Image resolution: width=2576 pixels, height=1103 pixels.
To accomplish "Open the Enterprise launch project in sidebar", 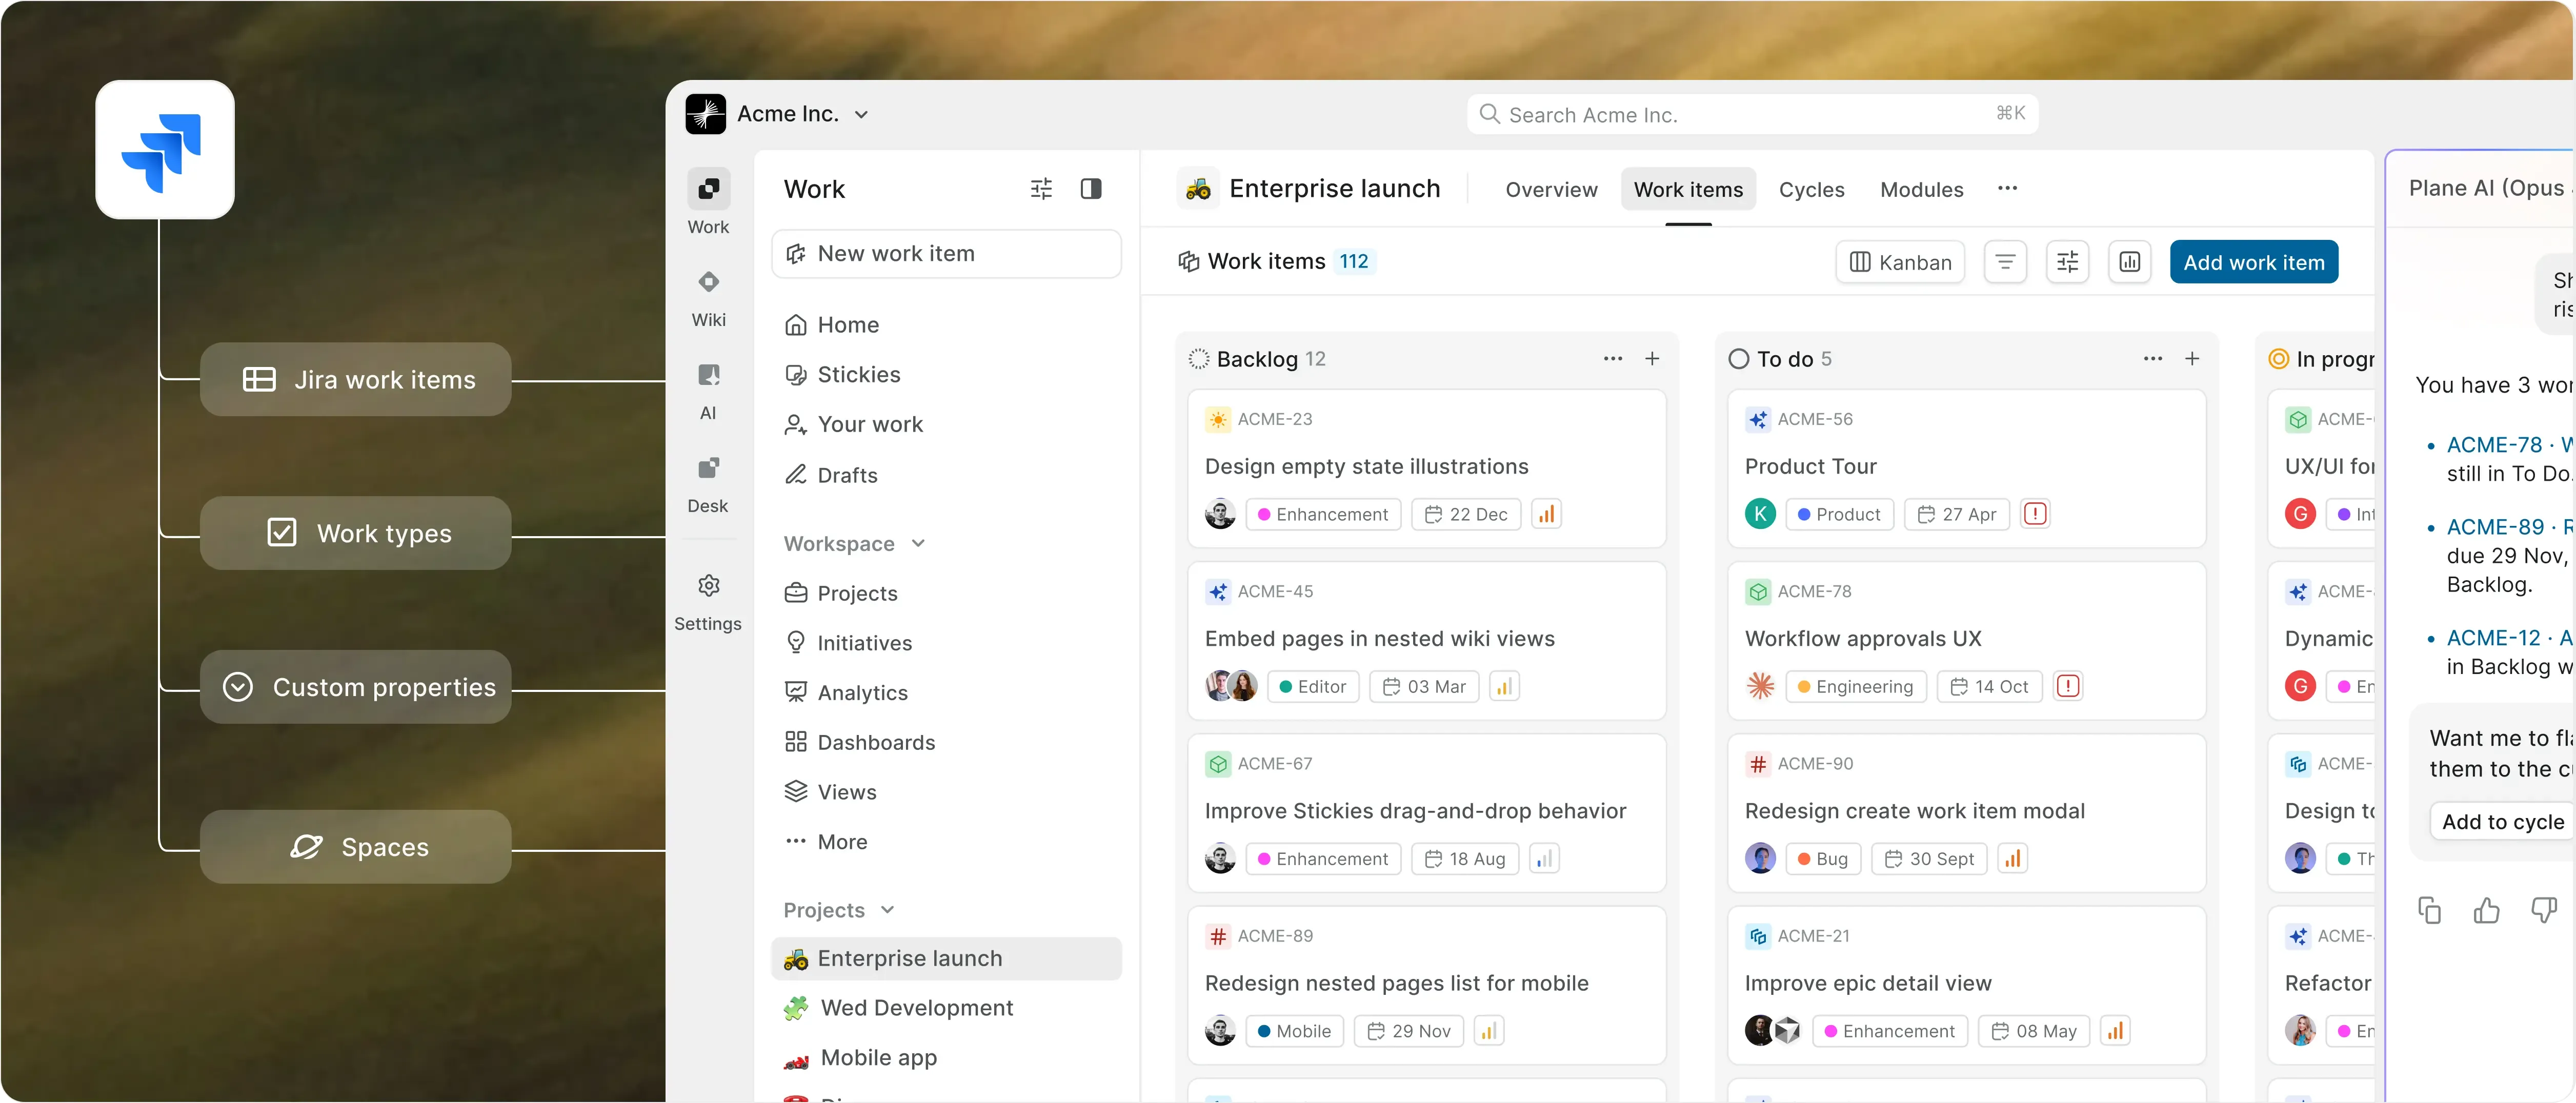I will pos(946,958).
